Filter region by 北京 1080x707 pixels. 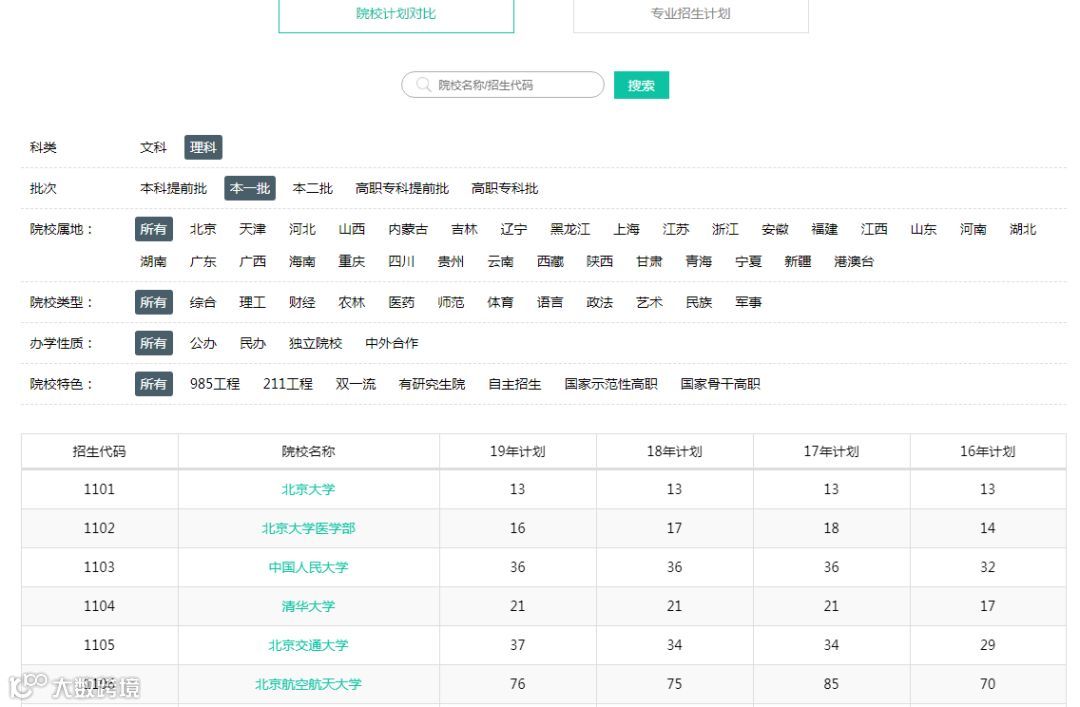point(203,229)
